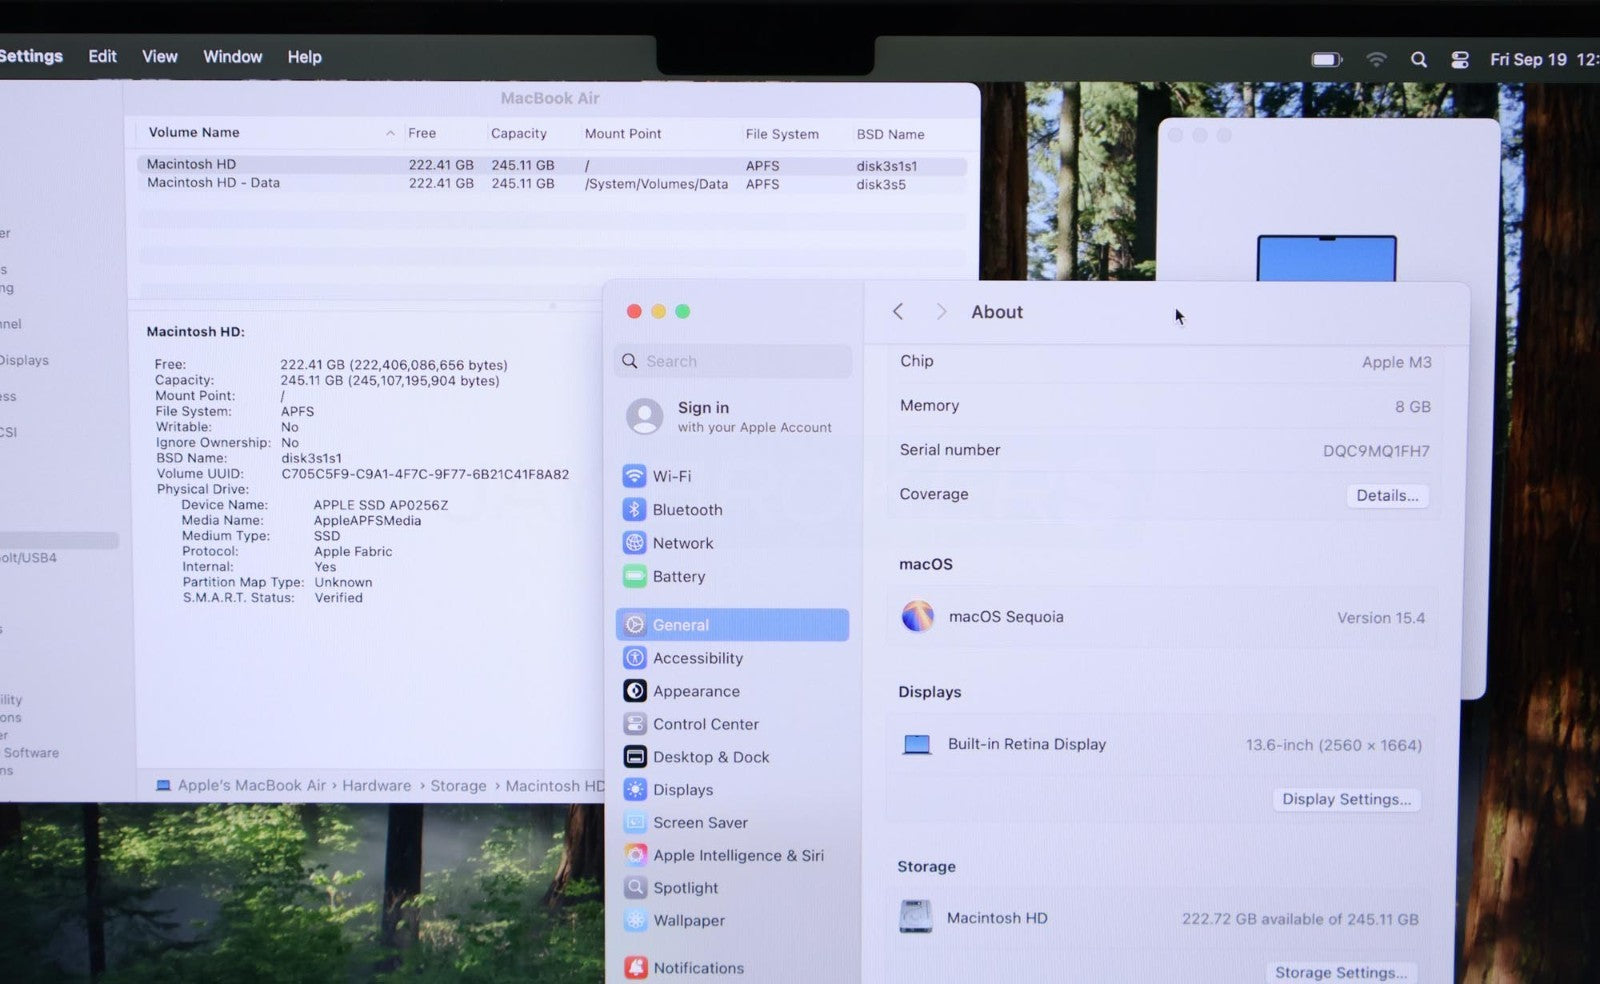Open Network settings pane
The width and height of the screenshot is (1600, 984).
[x=682, y=543]
